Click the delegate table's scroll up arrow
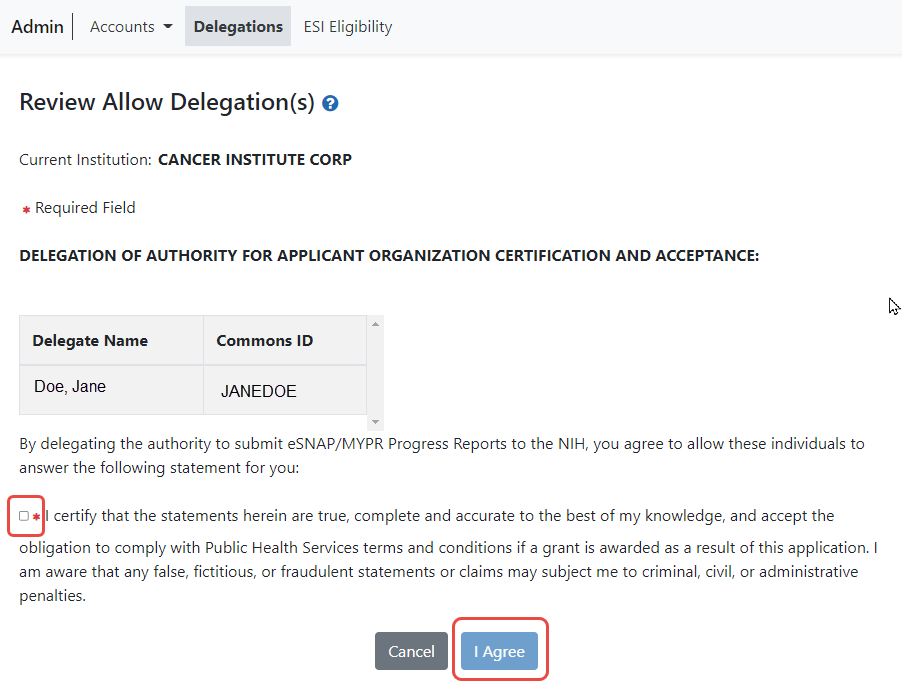This screenshot has width=902, height=684. 376,324
